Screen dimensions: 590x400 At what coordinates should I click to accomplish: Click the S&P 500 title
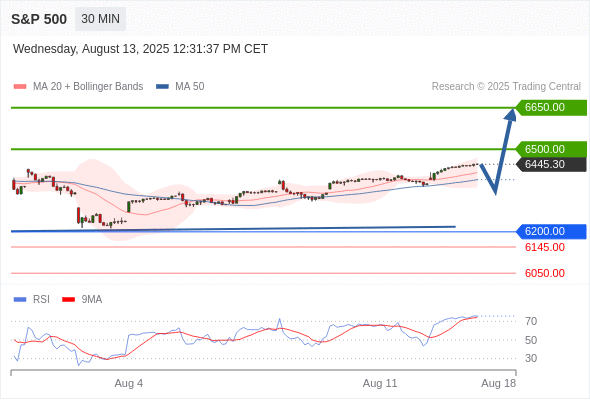pos(39,19)
